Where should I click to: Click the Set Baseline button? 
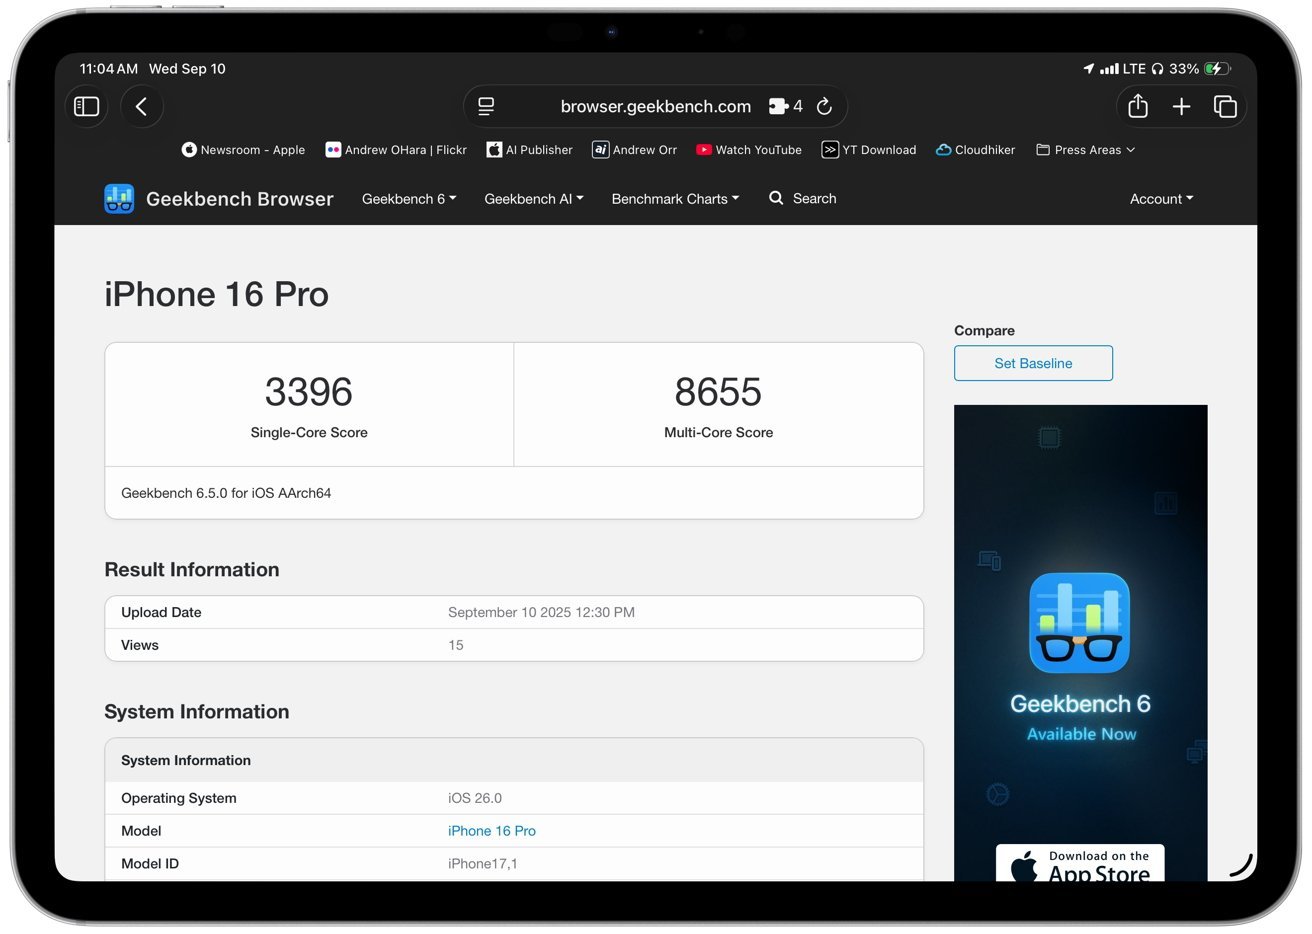(1033, 363)
